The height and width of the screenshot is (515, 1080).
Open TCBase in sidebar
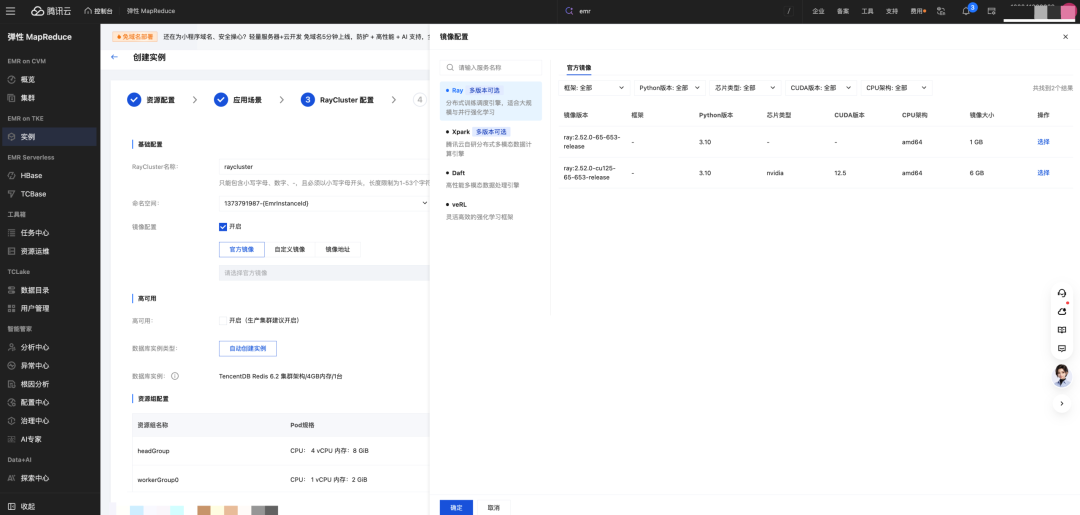coord(33,194)
